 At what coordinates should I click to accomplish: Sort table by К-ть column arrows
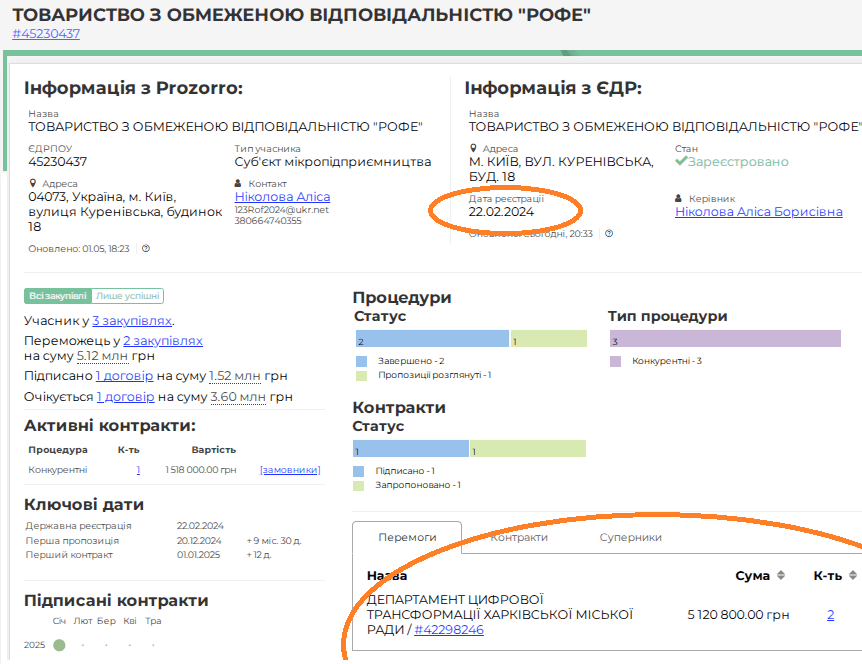[x=852, y=576]
